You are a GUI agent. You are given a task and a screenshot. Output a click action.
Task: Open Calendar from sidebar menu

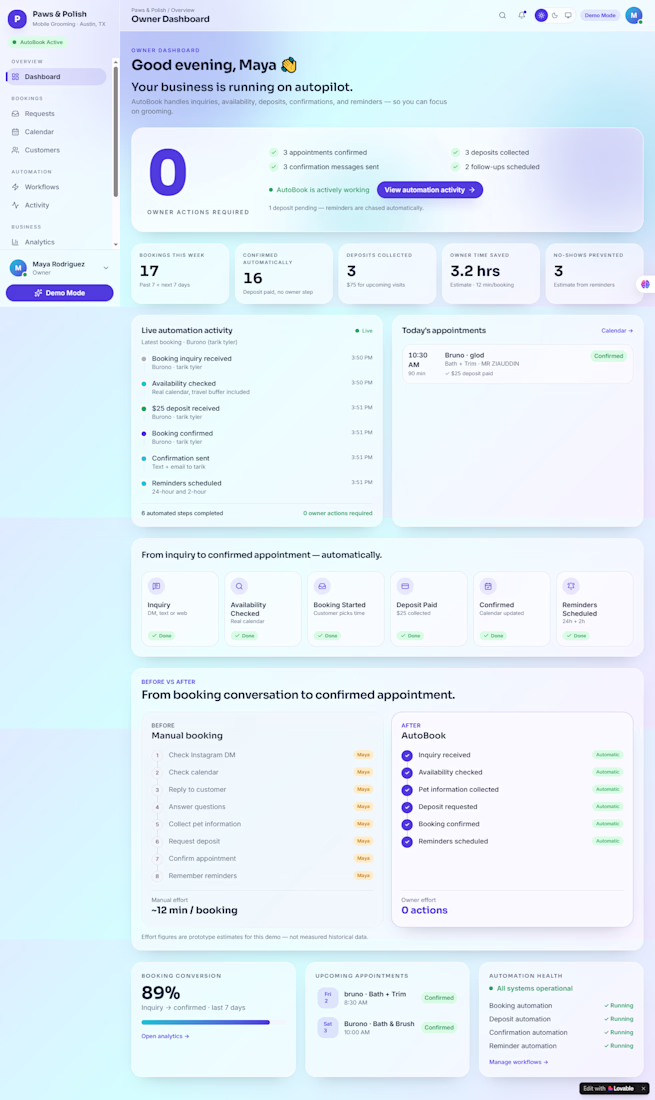click(58, 132)
